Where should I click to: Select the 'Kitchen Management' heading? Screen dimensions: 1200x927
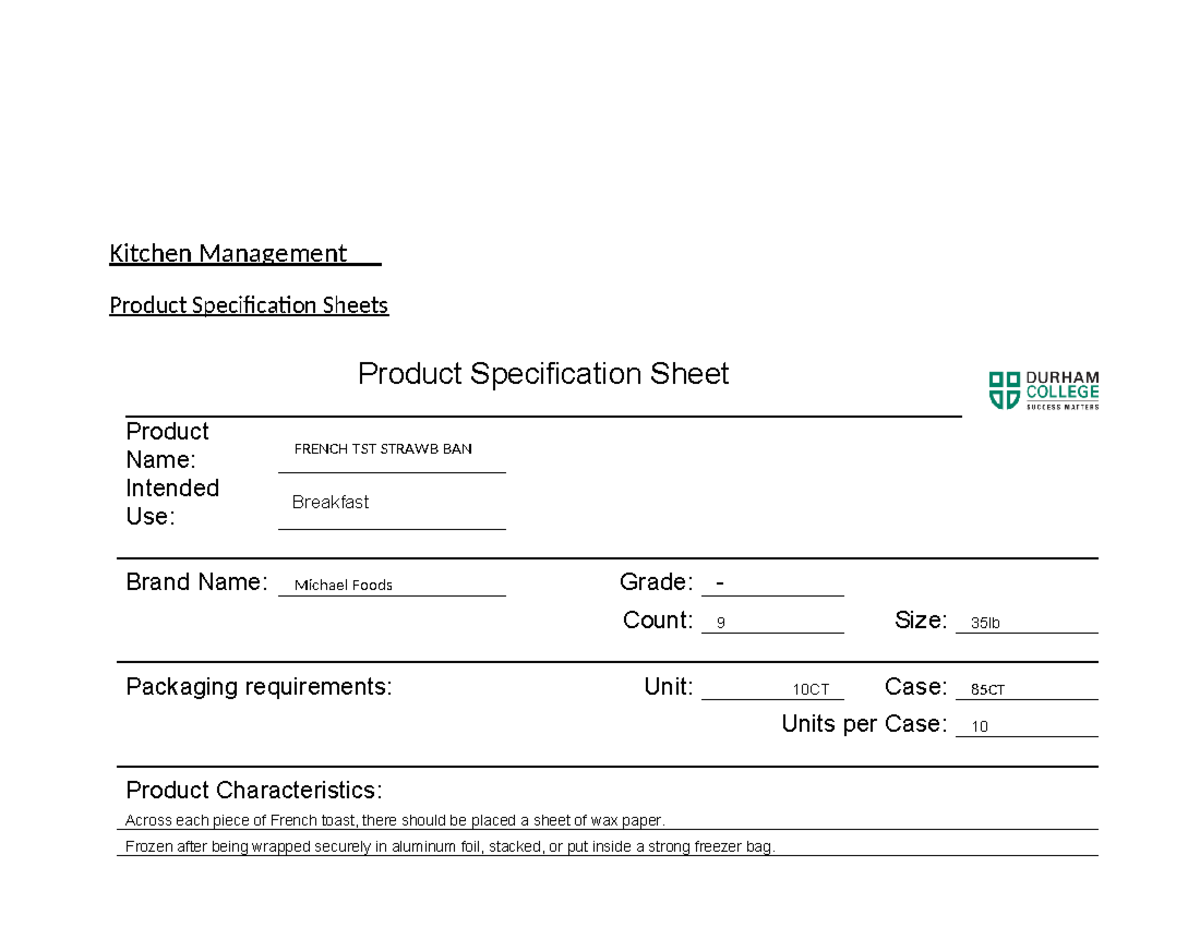228,254
